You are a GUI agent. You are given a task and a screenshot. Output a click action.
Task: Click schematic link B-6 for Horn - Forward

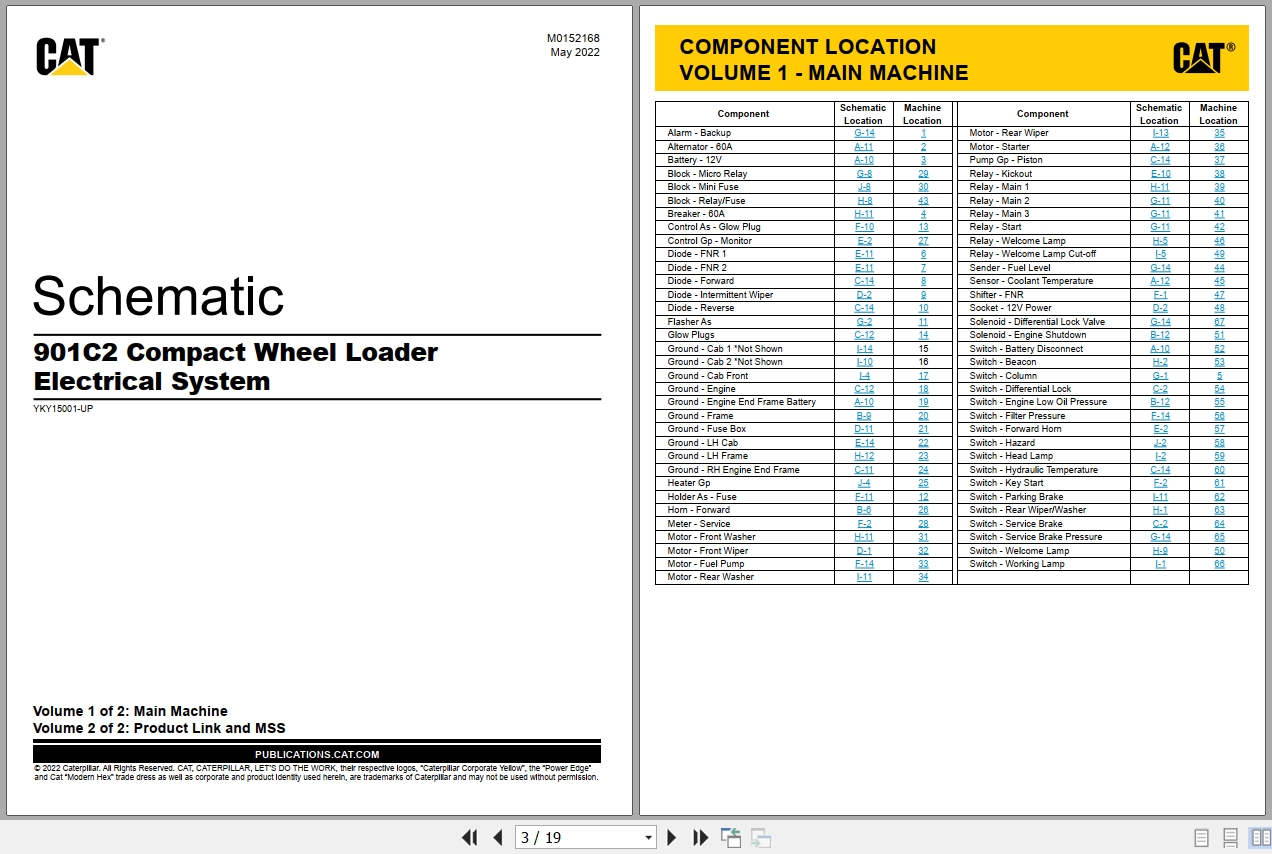pyautogui.click(x=864, y=510)
